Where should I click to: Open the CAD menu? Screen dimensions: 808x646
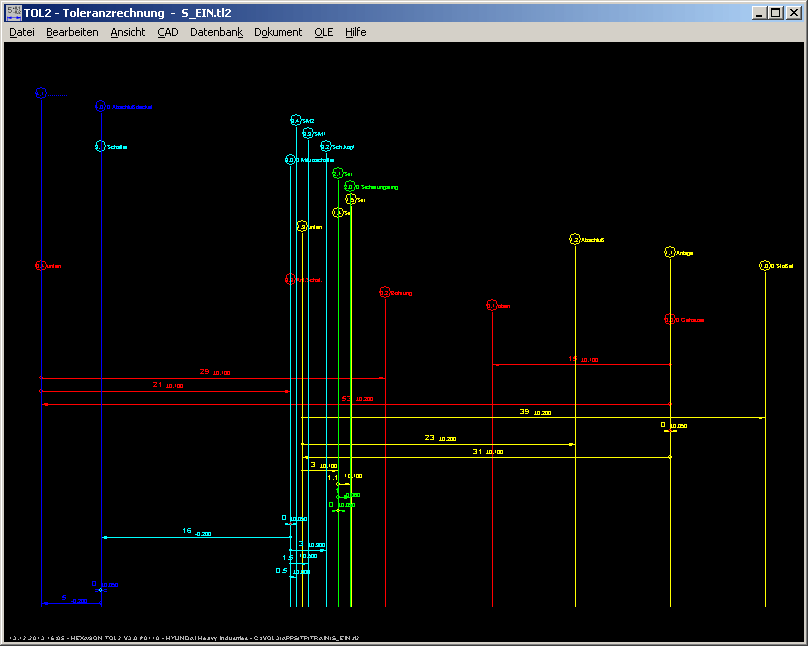pyautogui.click(x=167, y=32)
